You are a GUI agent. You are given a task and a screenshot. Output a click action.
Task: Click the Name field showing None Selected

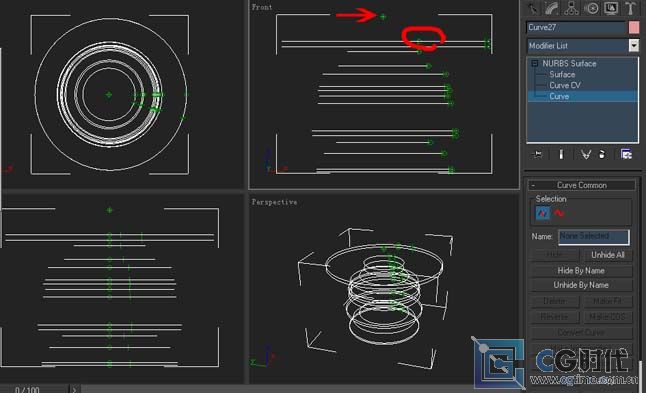[594, 236]
